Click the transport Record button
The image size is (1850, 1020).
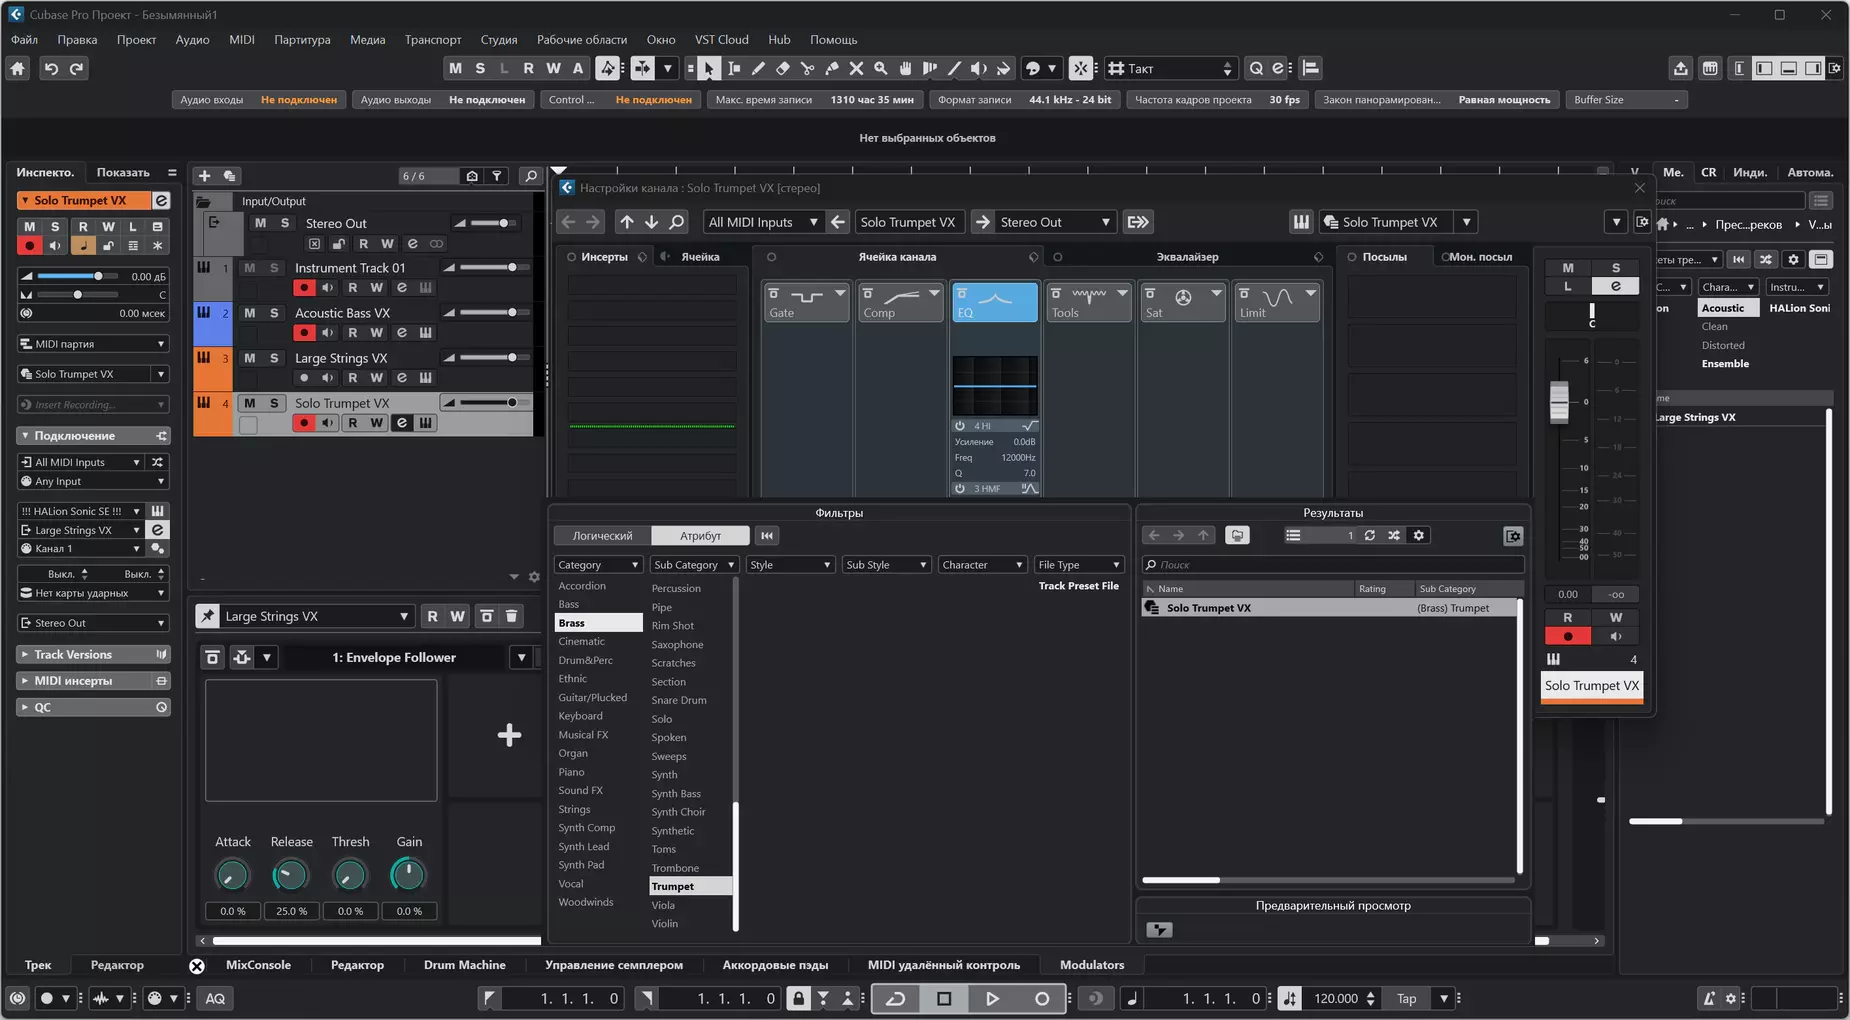coord(1042,998)
